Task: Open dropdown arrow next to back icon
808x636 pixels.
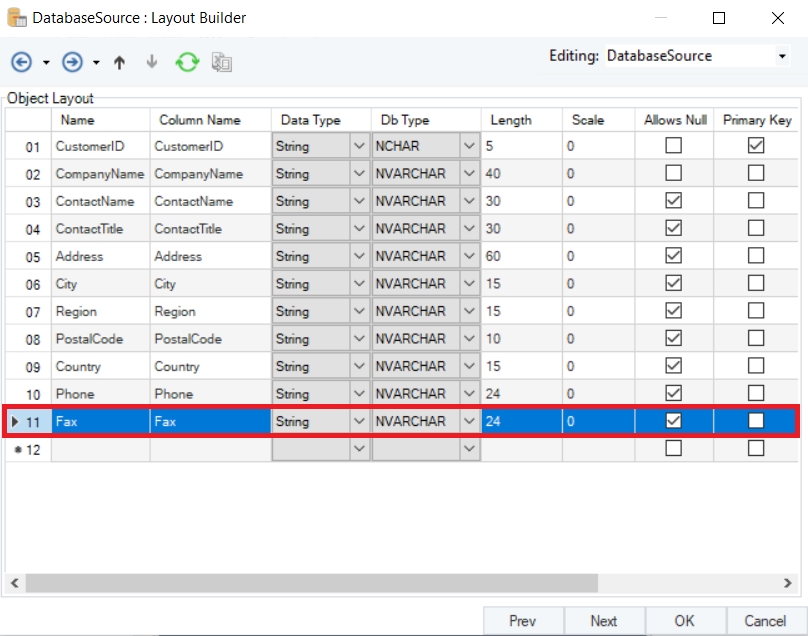Action: tap(46, 63)
